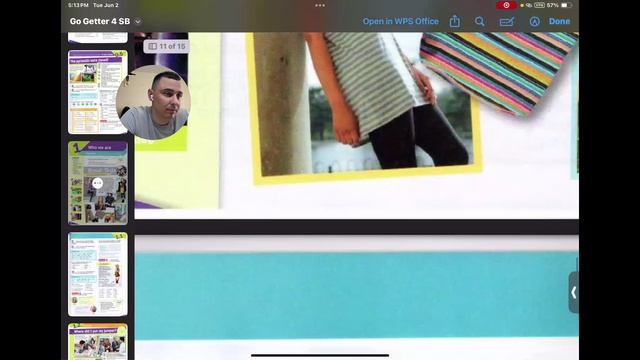Tap the circled A annotation icon

point(534,22)
